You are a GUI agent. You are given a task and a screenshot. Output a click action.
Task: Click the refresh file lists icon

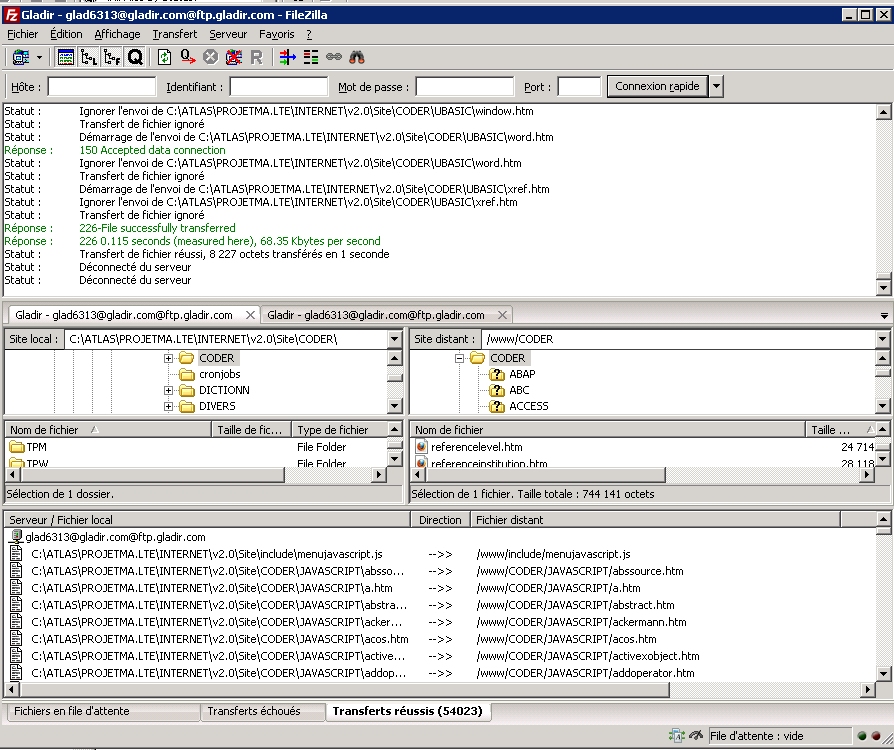[164, 58]
